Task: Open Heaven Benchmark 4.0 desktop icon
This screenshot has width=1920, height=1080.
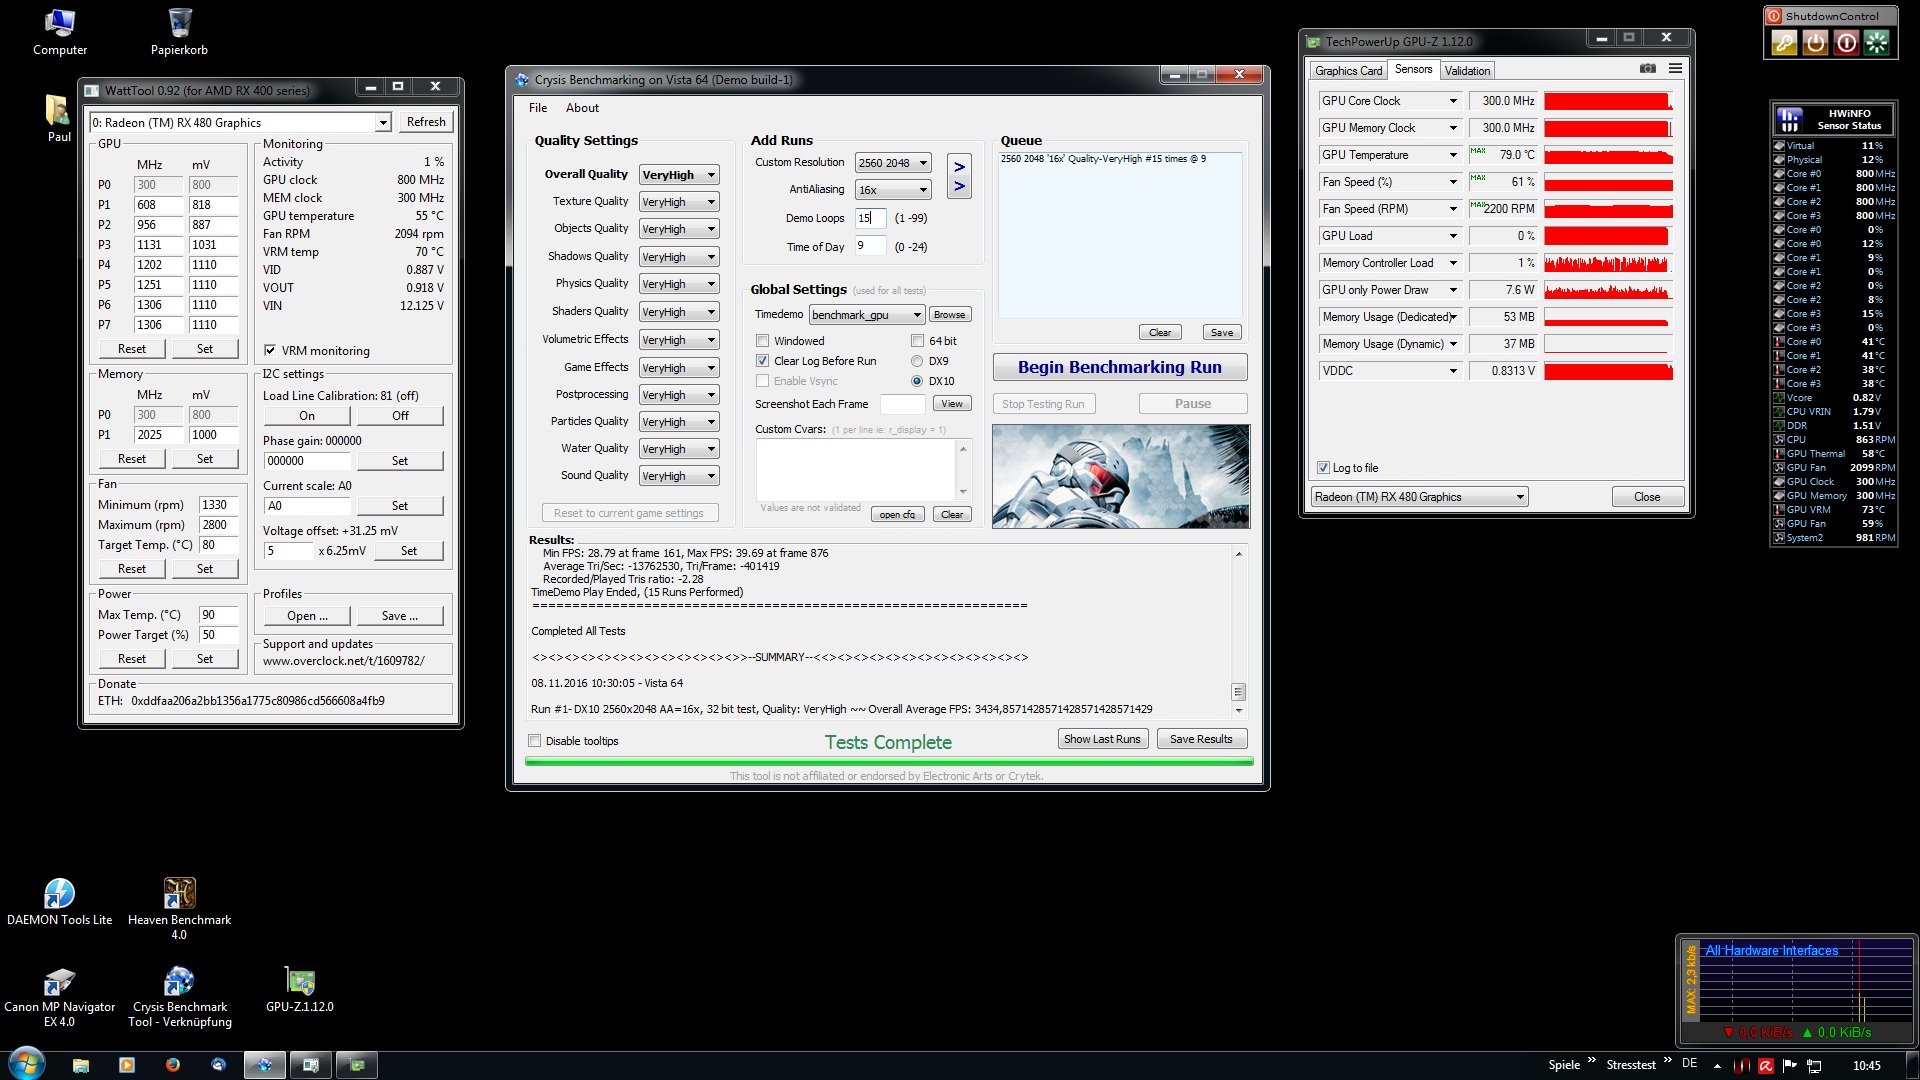Action: pos(179,894)
